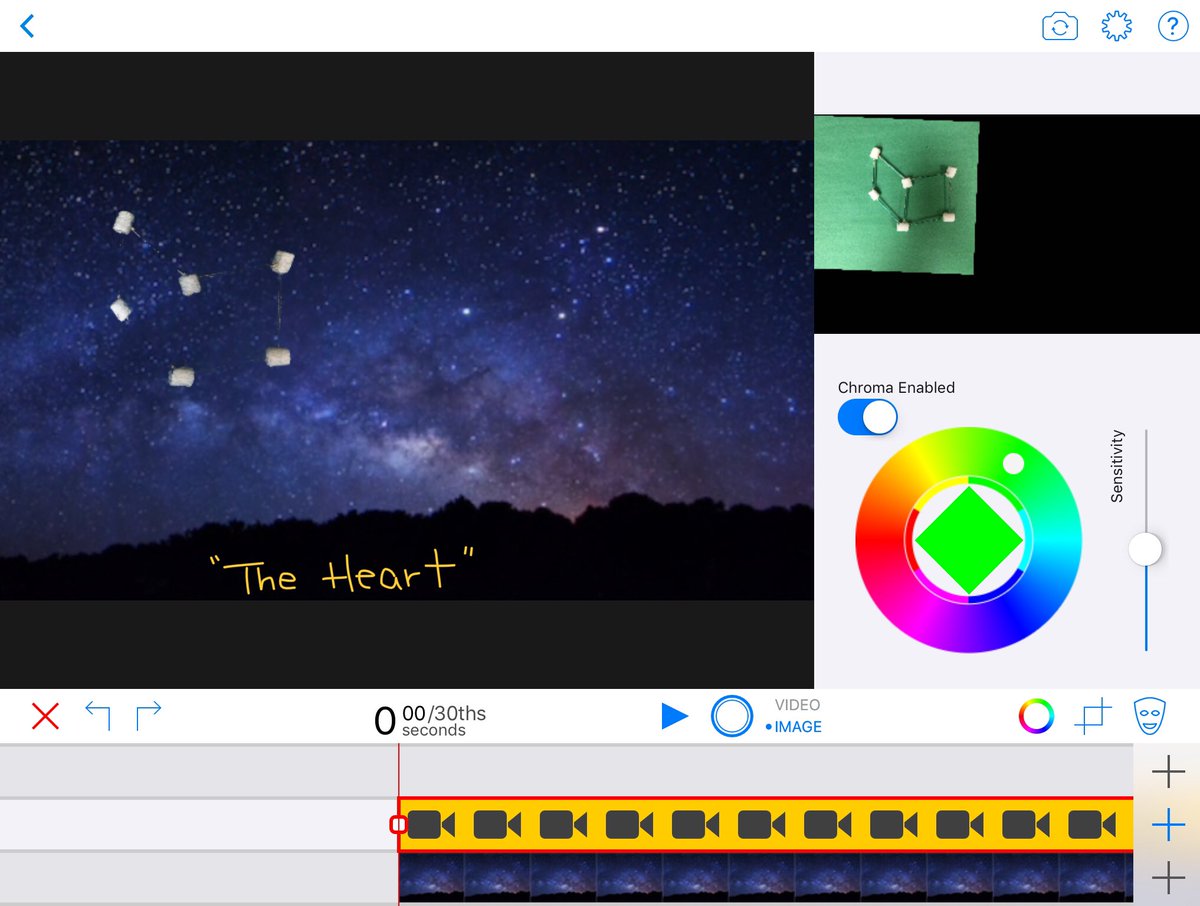This screenshot has height=906, width=1200.
Task: Switch output mode from Image to Video
Action: coord(796,704)
